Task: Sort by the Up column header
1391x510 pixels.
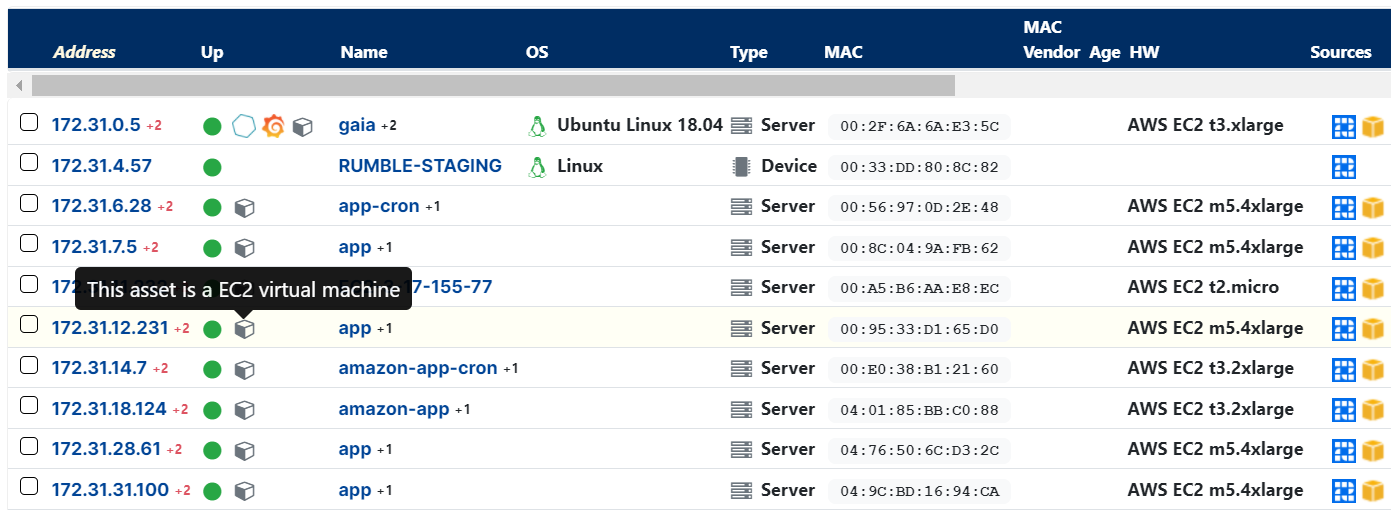Action: click(212, 52)
